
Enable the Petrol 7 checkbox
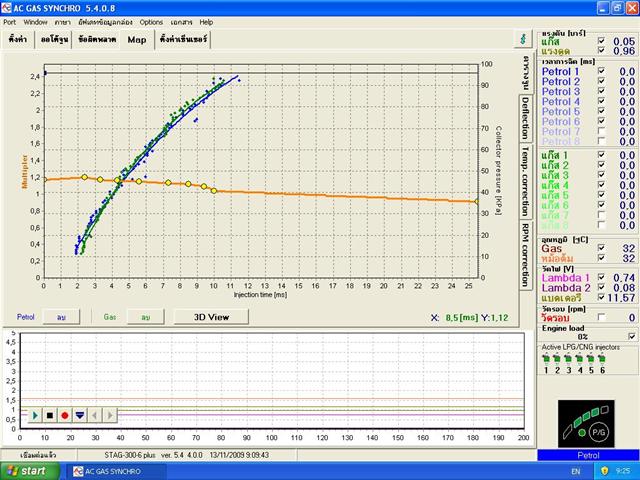click(x=600, y=132)
